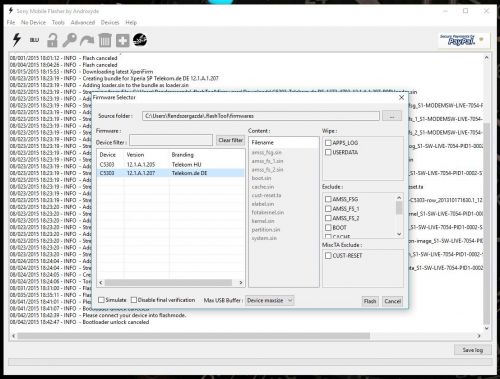Screen dimensions: 500x379
Task: Open the Max USB Buffer dropdown
Action: tap(269, 300)
